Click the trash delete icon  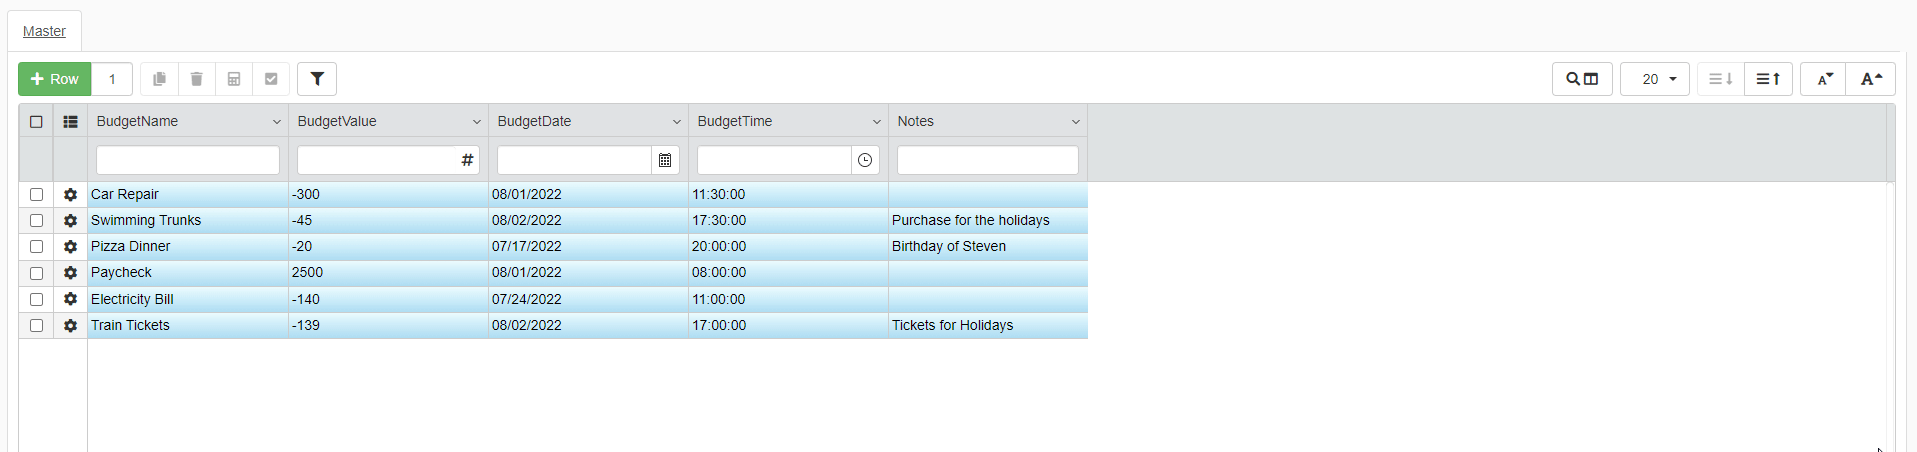[x=197, y=79]
